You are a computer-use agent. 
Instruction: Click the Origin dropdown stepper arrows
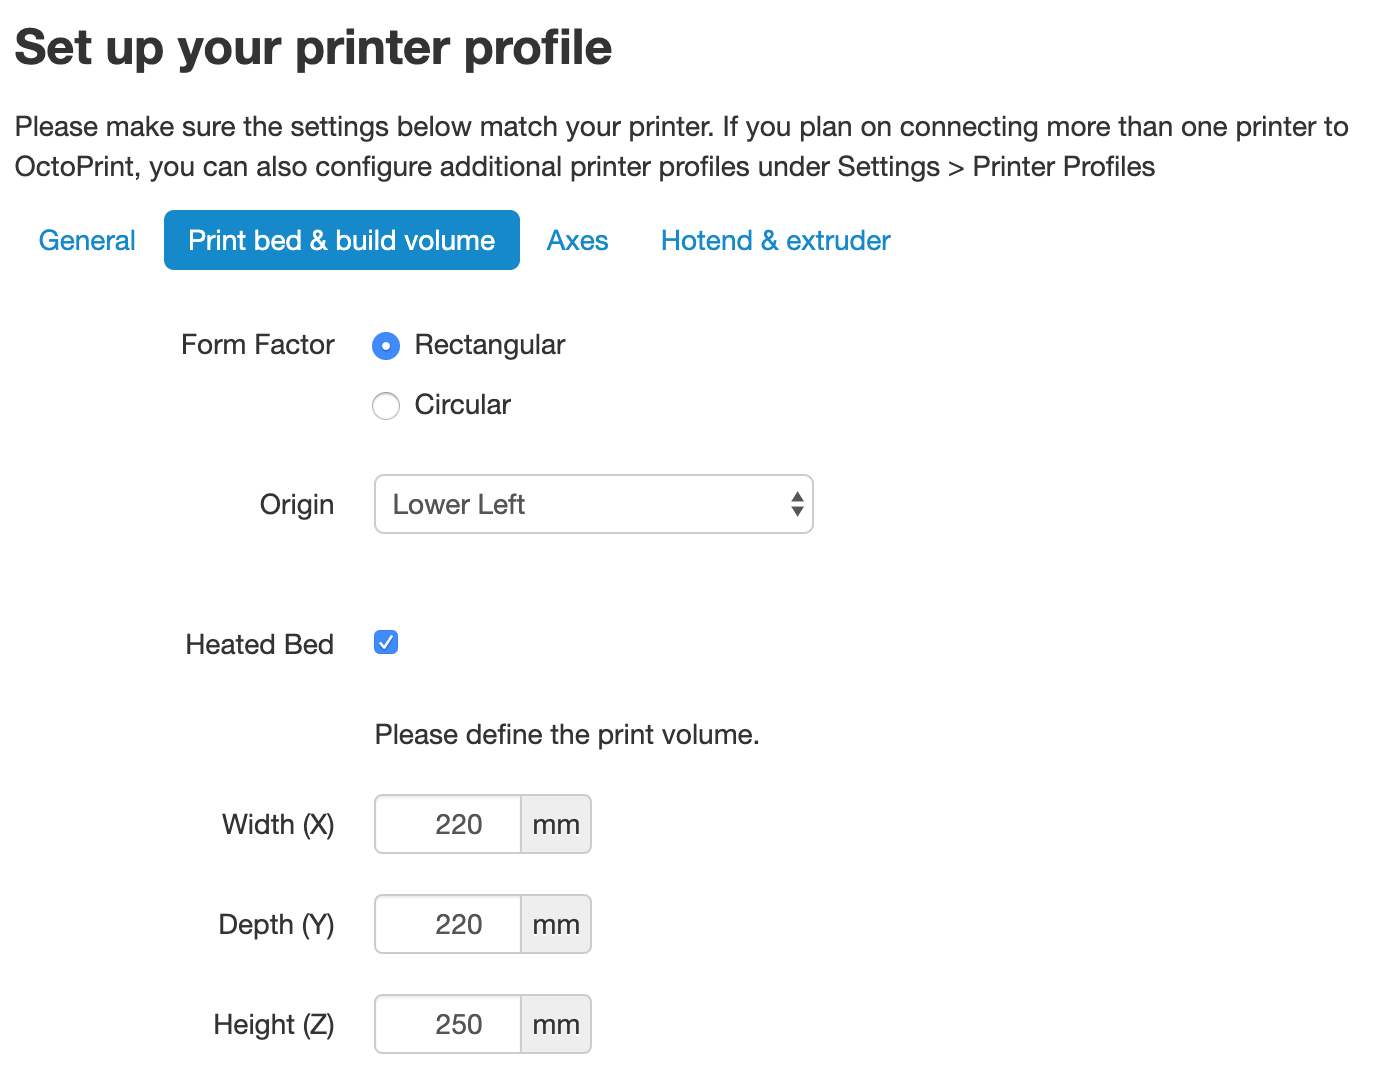(796, 504)
